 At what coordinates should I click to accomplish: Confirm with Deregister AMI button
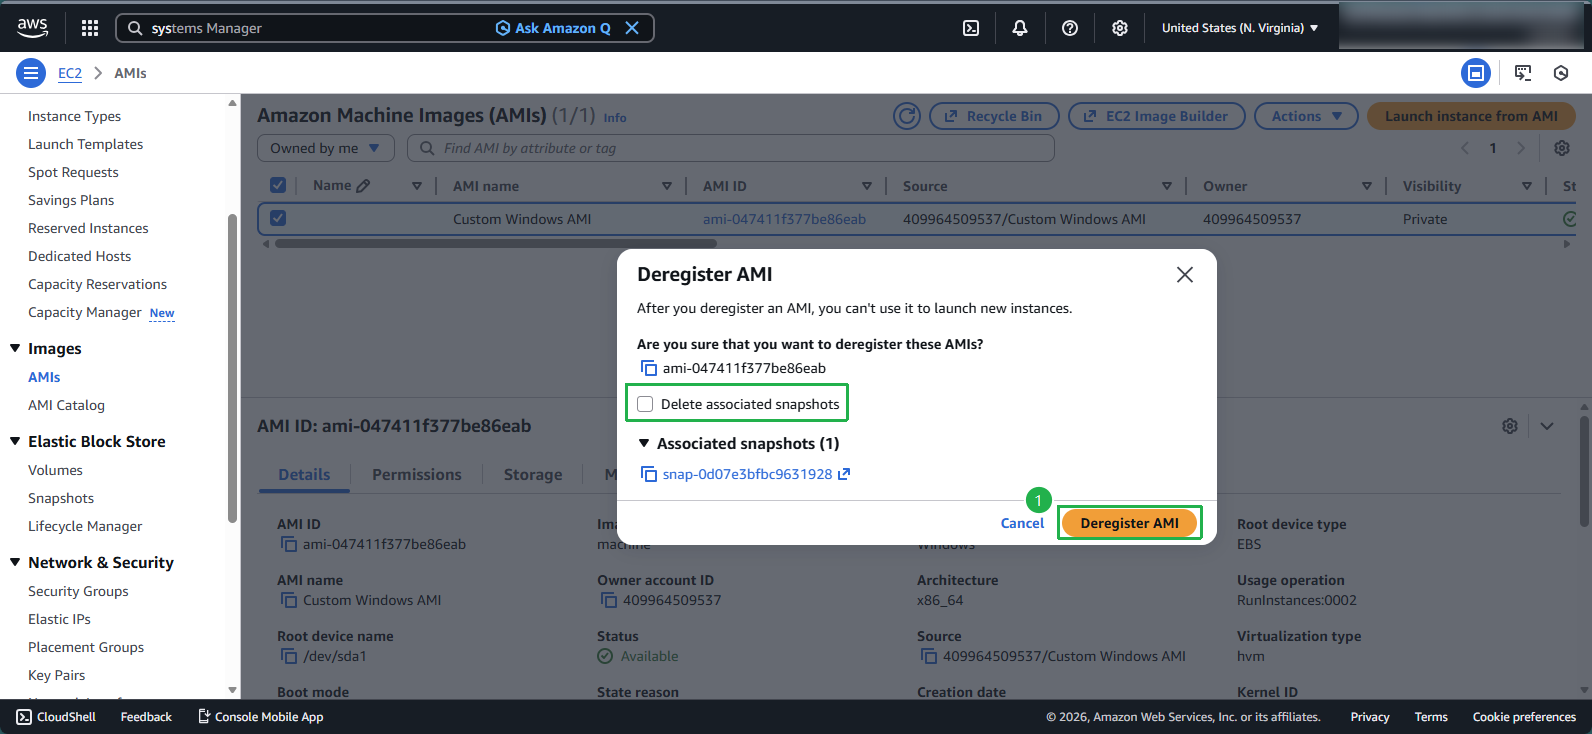[x=1129, y=523]
